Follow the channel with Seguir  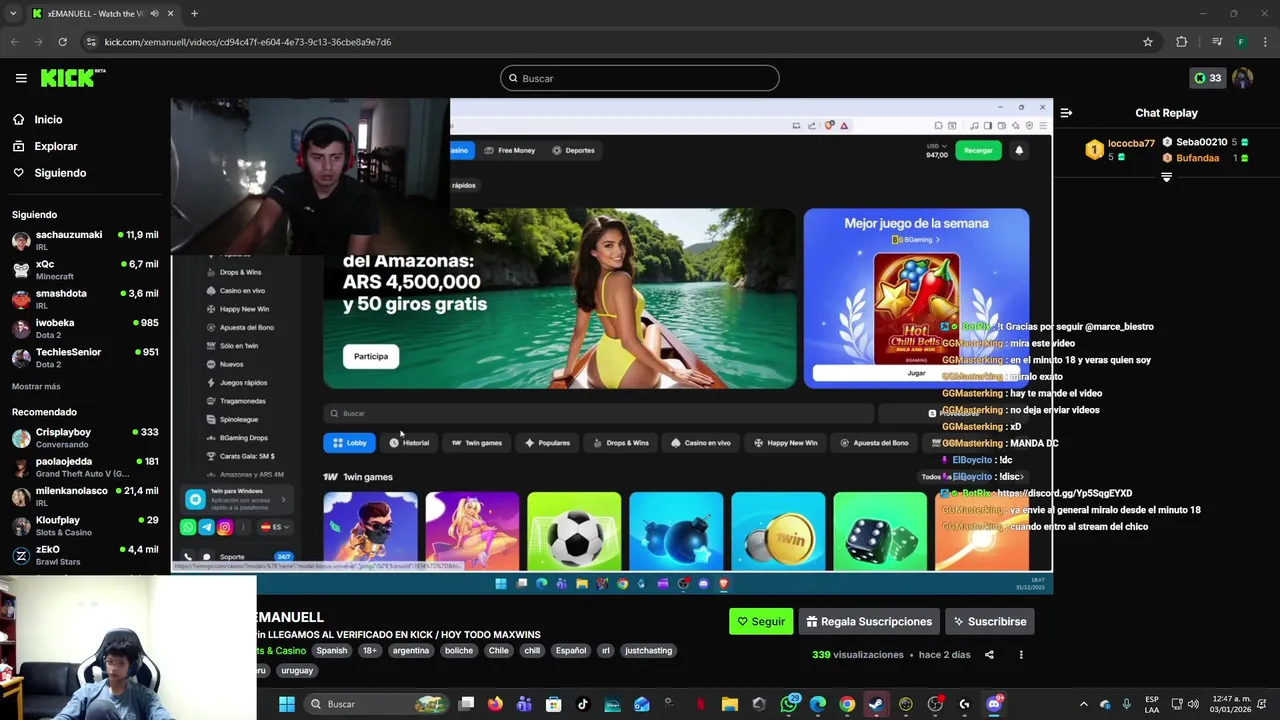[x=761, y=621]
